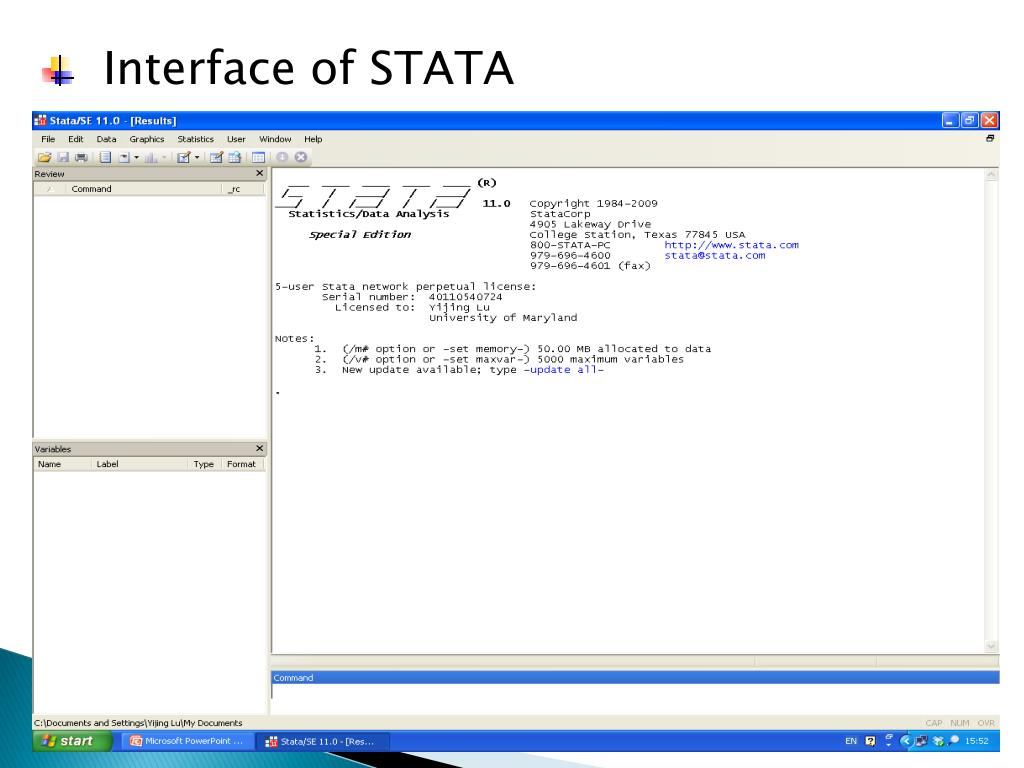Sort by Type column in Variables
Image resolution: width=1024 pixels, height=768 pixels.
[x=205, y=464]
